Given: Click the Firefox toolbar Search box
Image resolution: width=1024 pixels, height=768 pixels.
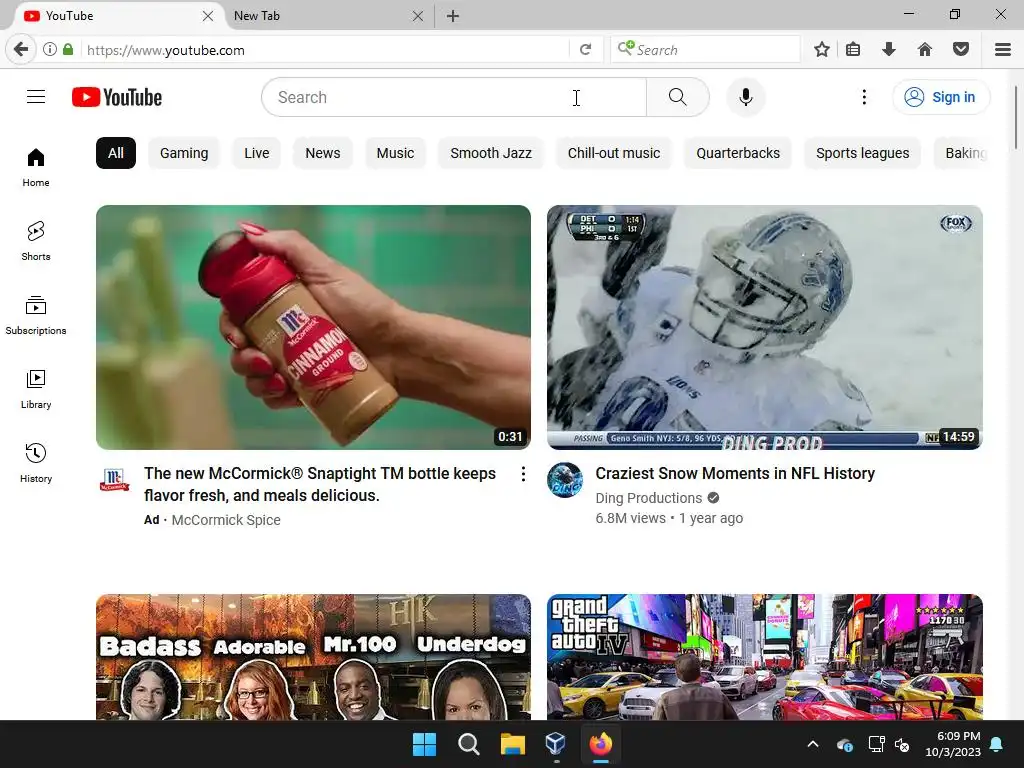Looking at the screenshot, I should [705, 50].
